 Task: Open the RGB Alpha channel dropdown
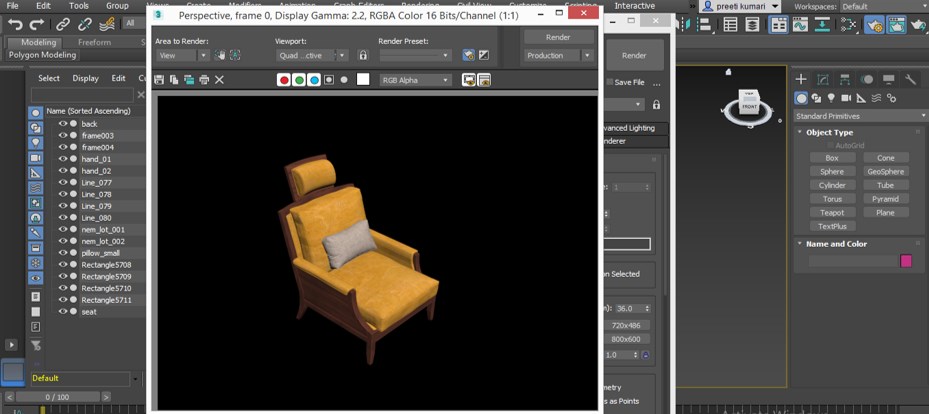[x=416, y=80]
